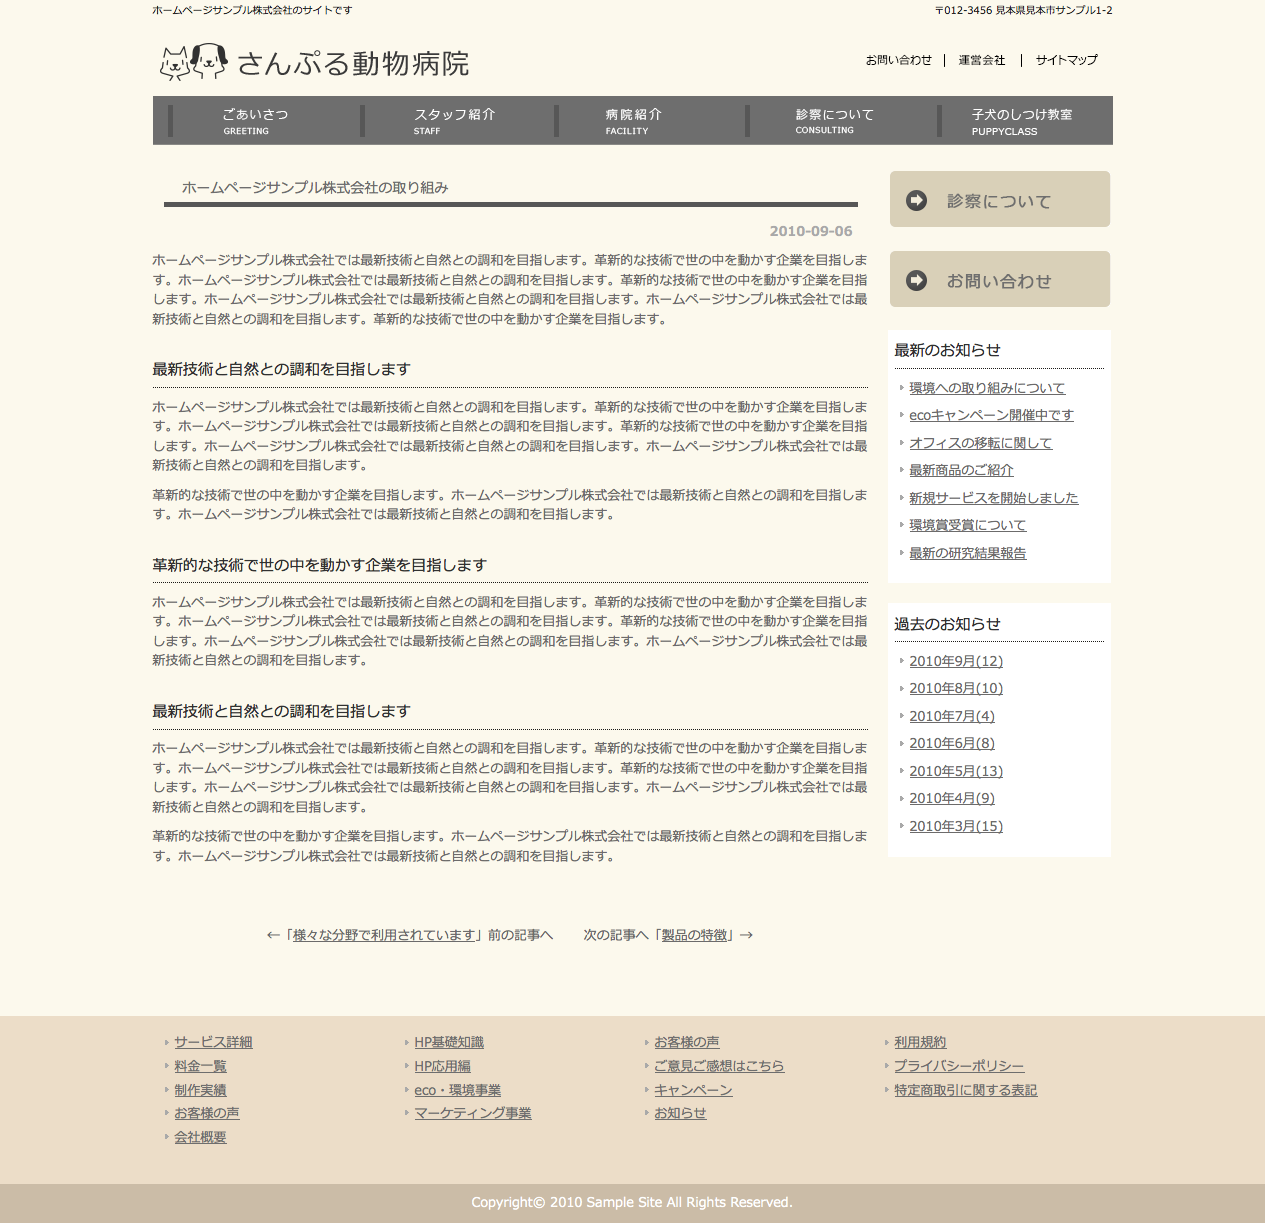Click sidebar heading 過去のお知らせ
Image resolution: width=1265 pixels, height=1223 pixels.
click(x=947, y=624)
